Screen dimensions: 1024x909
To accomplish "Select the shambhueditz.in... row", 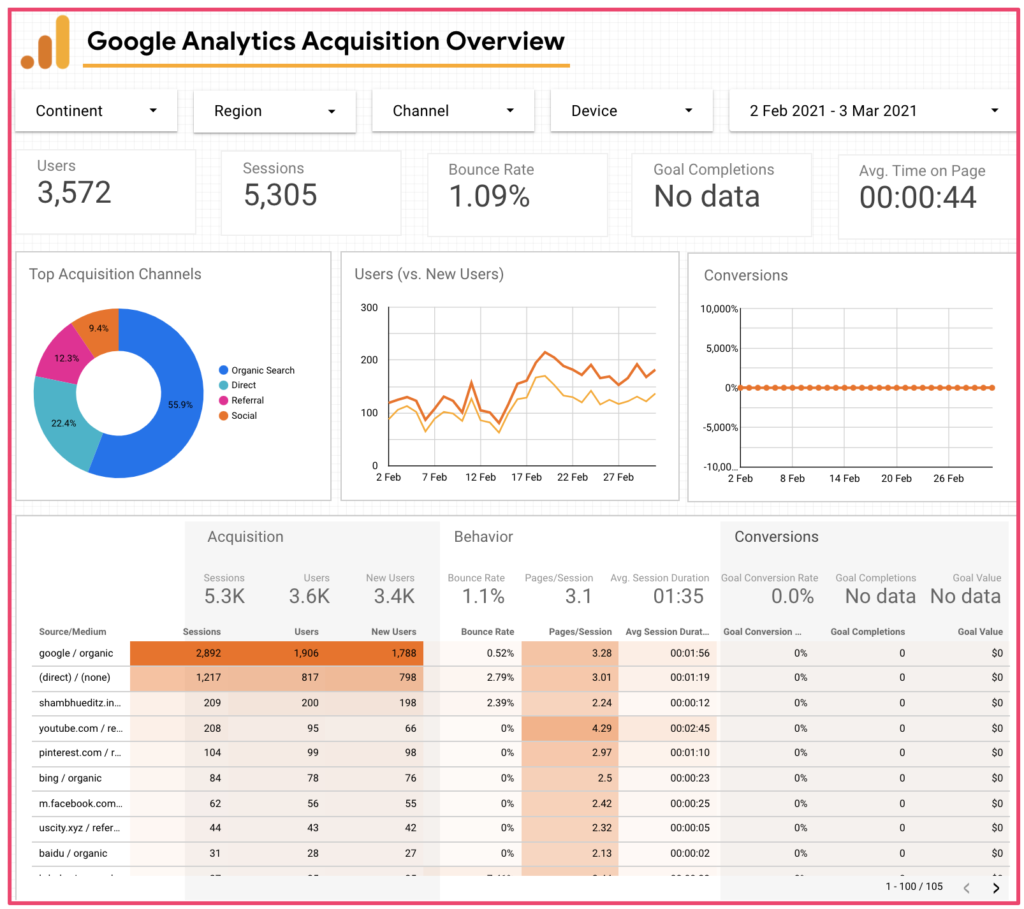I will pos(520,703).
